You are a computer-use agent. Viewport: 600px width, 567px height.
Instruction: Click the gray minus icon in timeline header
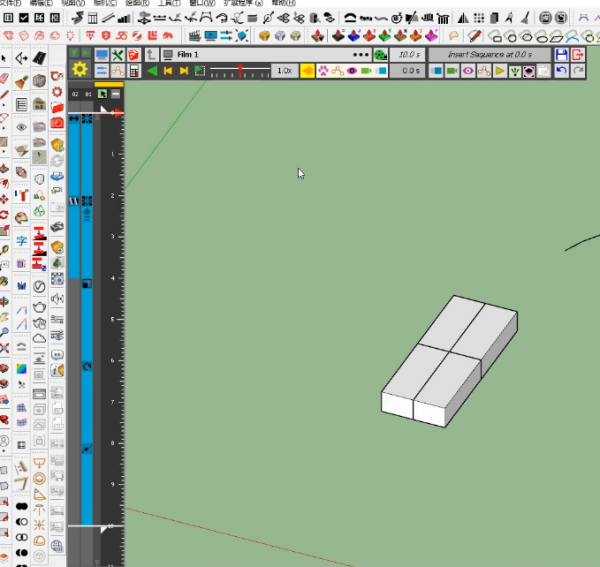(116, 94)
